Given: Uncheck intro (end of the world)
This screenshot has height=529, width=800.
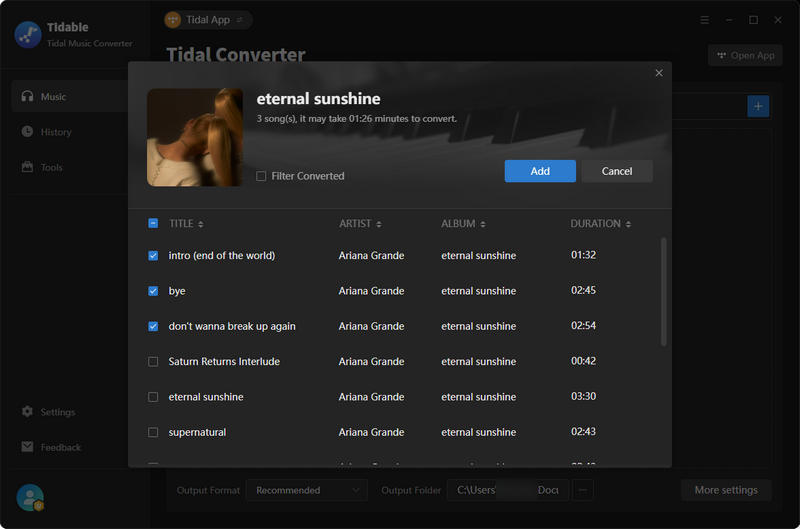Looking at the screenshot, I should click(153, 256).
